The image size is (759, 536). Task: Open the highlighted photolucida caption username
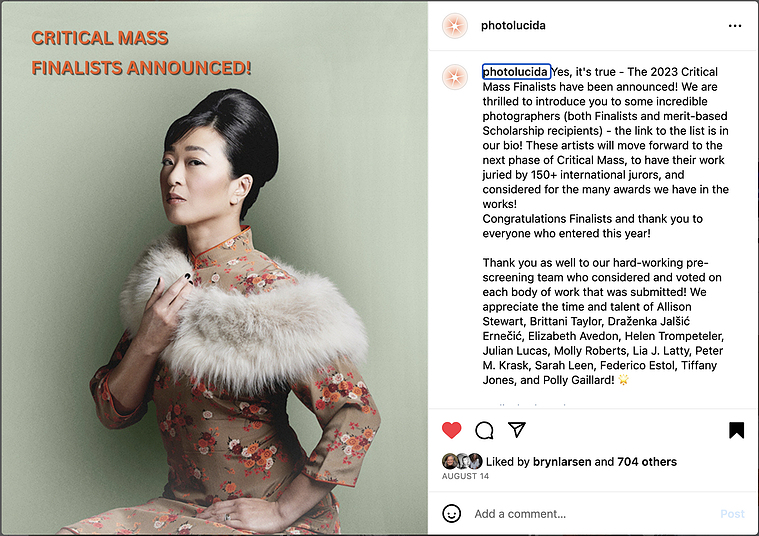pos(516,72)
